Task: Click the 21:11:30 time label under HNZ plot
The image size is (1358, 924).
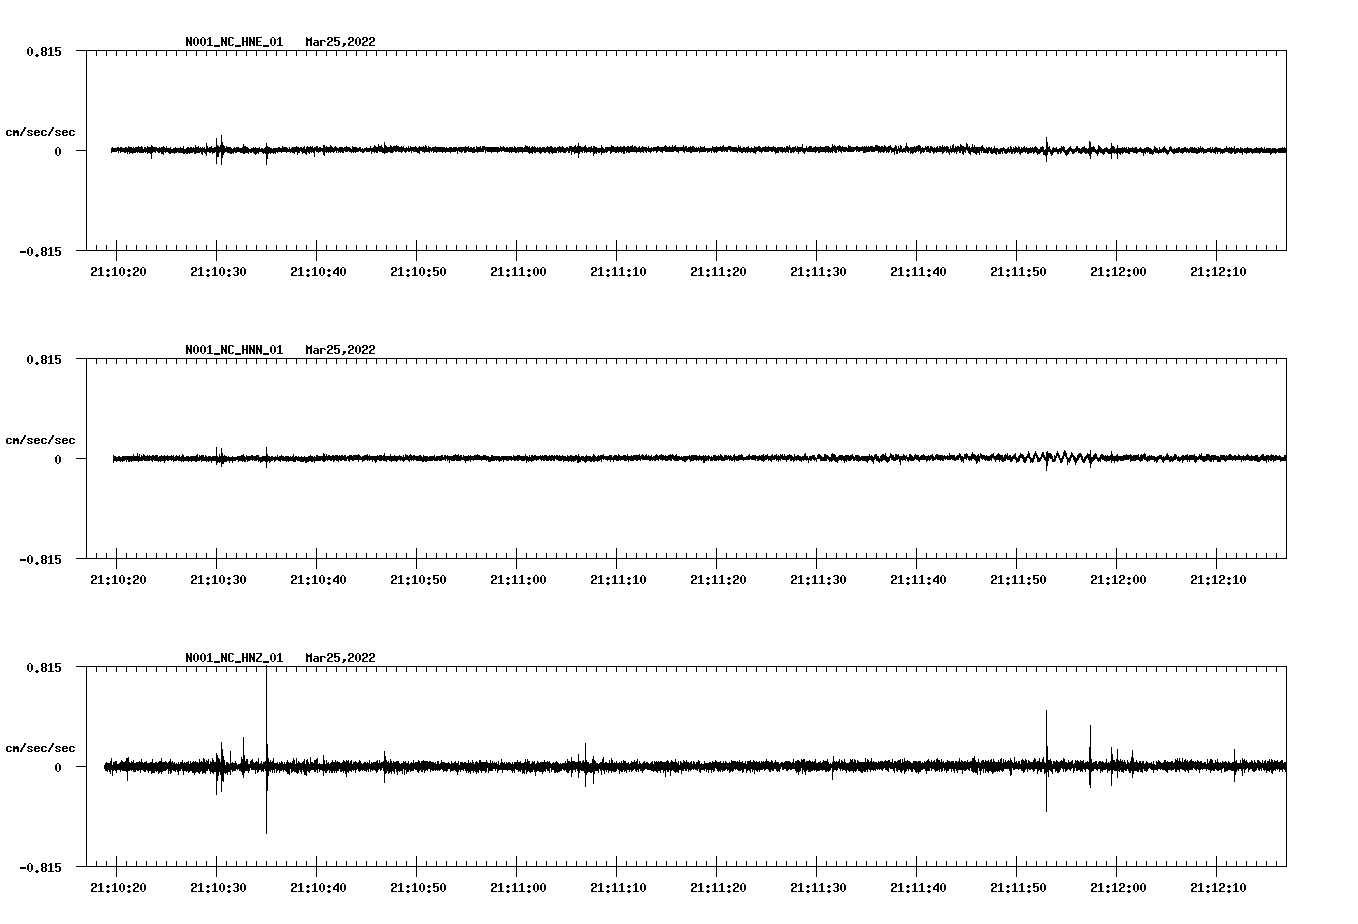Action: (x=818, y=887)
